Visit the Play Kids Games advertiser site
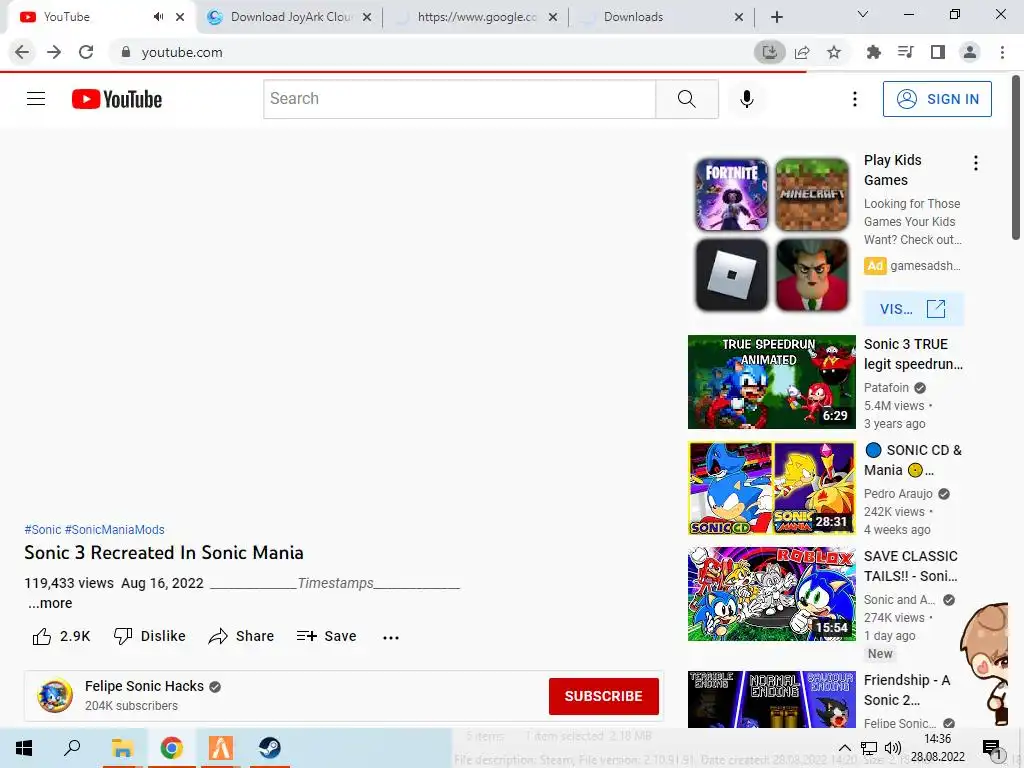Viewport: 1024px width, 768px height. (x=913, y=309)
